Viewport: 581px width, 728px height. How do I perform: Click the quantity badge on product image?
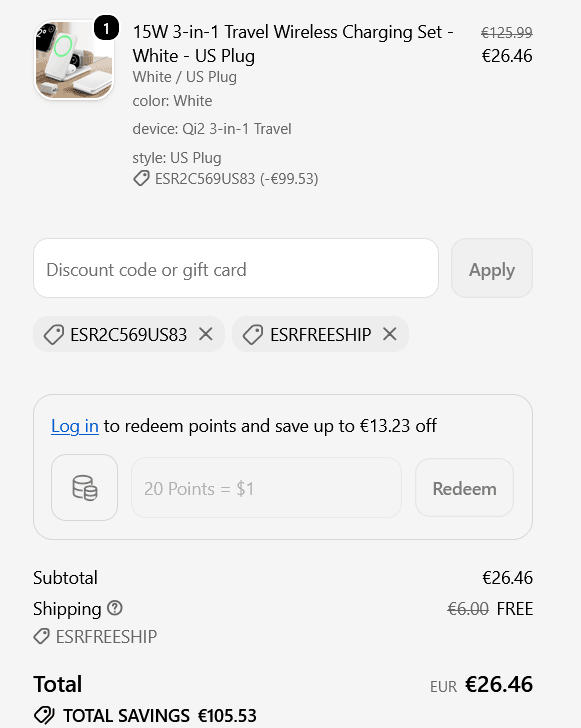pyautogui.click(x=106, y=29)
